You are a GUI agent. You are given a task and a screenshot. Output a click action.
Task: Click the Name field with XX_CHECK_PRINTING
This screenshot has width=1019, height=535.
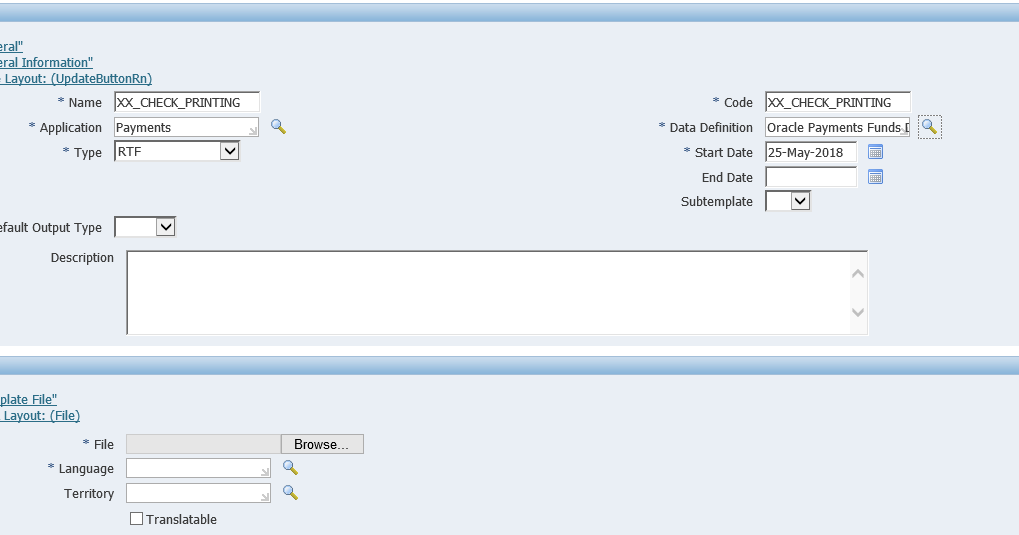(x=187, y=102)
